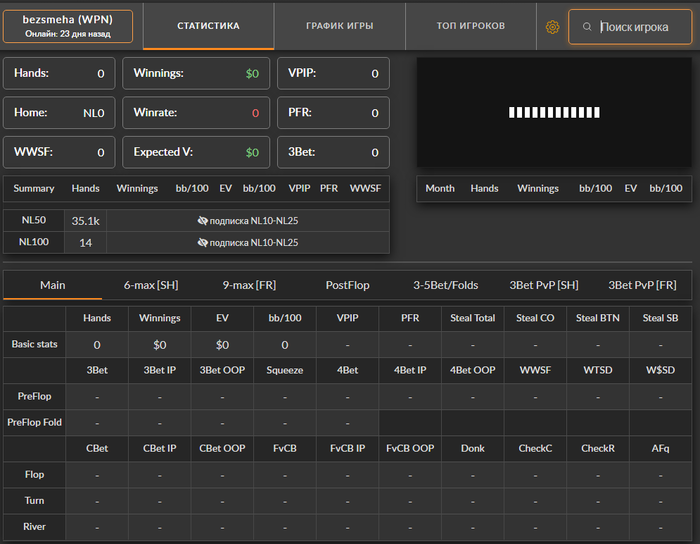Focus the Поиск игрока search field

(630, 27)
